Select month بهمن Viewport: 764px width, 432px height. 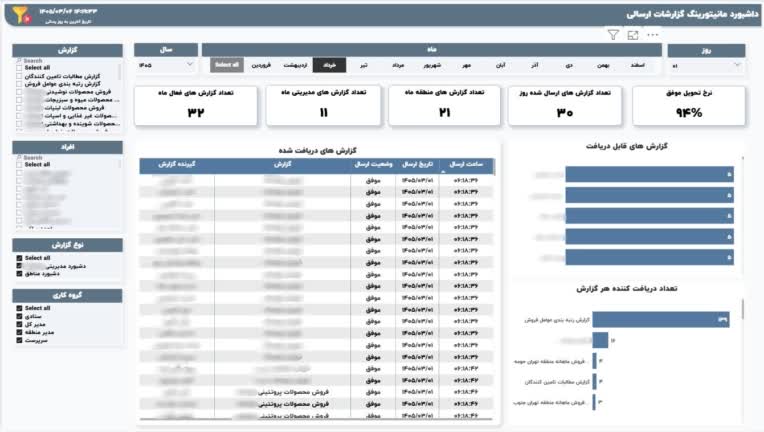(603, 65)
